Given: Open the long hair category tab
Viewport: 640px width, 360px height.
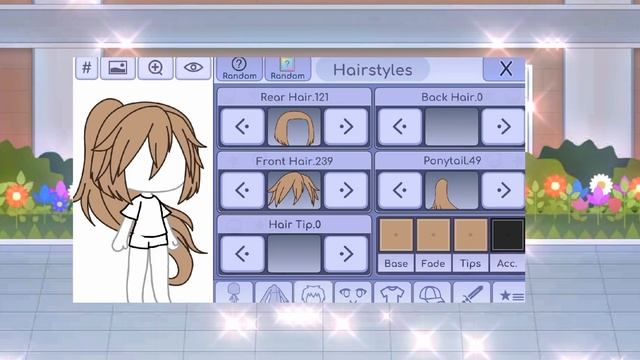Looking at the screenshot, I should [x=273, y=292].
